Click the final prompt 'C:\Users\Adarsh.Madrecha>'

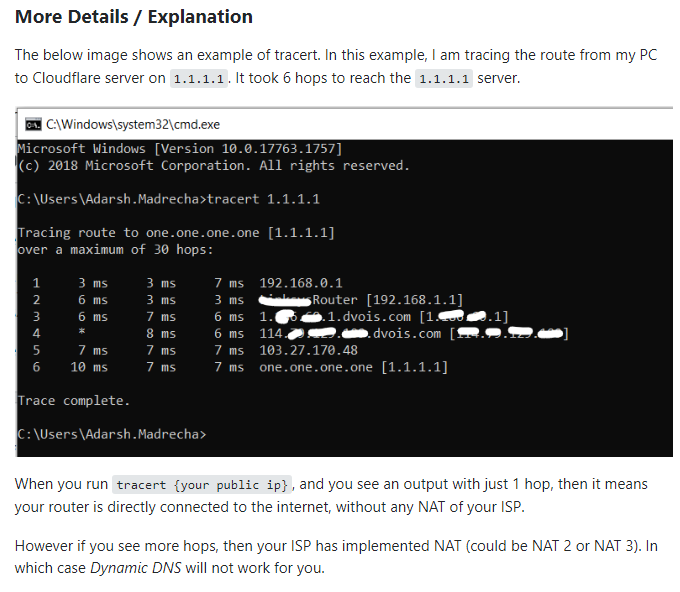pos(112,434)
